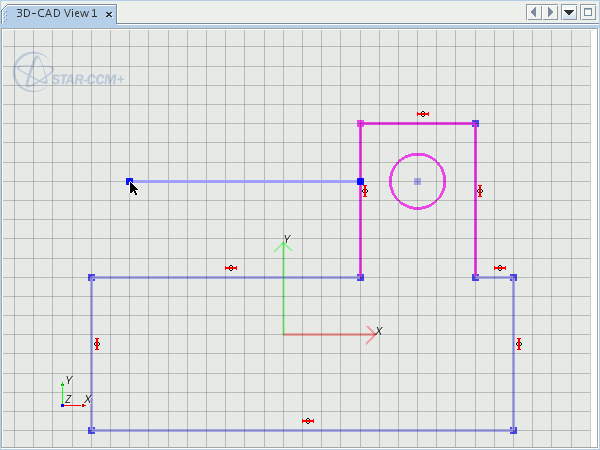600x450 pixels.
Task: Click the vertical constraint marker on the far-left line
Action: (97, 344)
